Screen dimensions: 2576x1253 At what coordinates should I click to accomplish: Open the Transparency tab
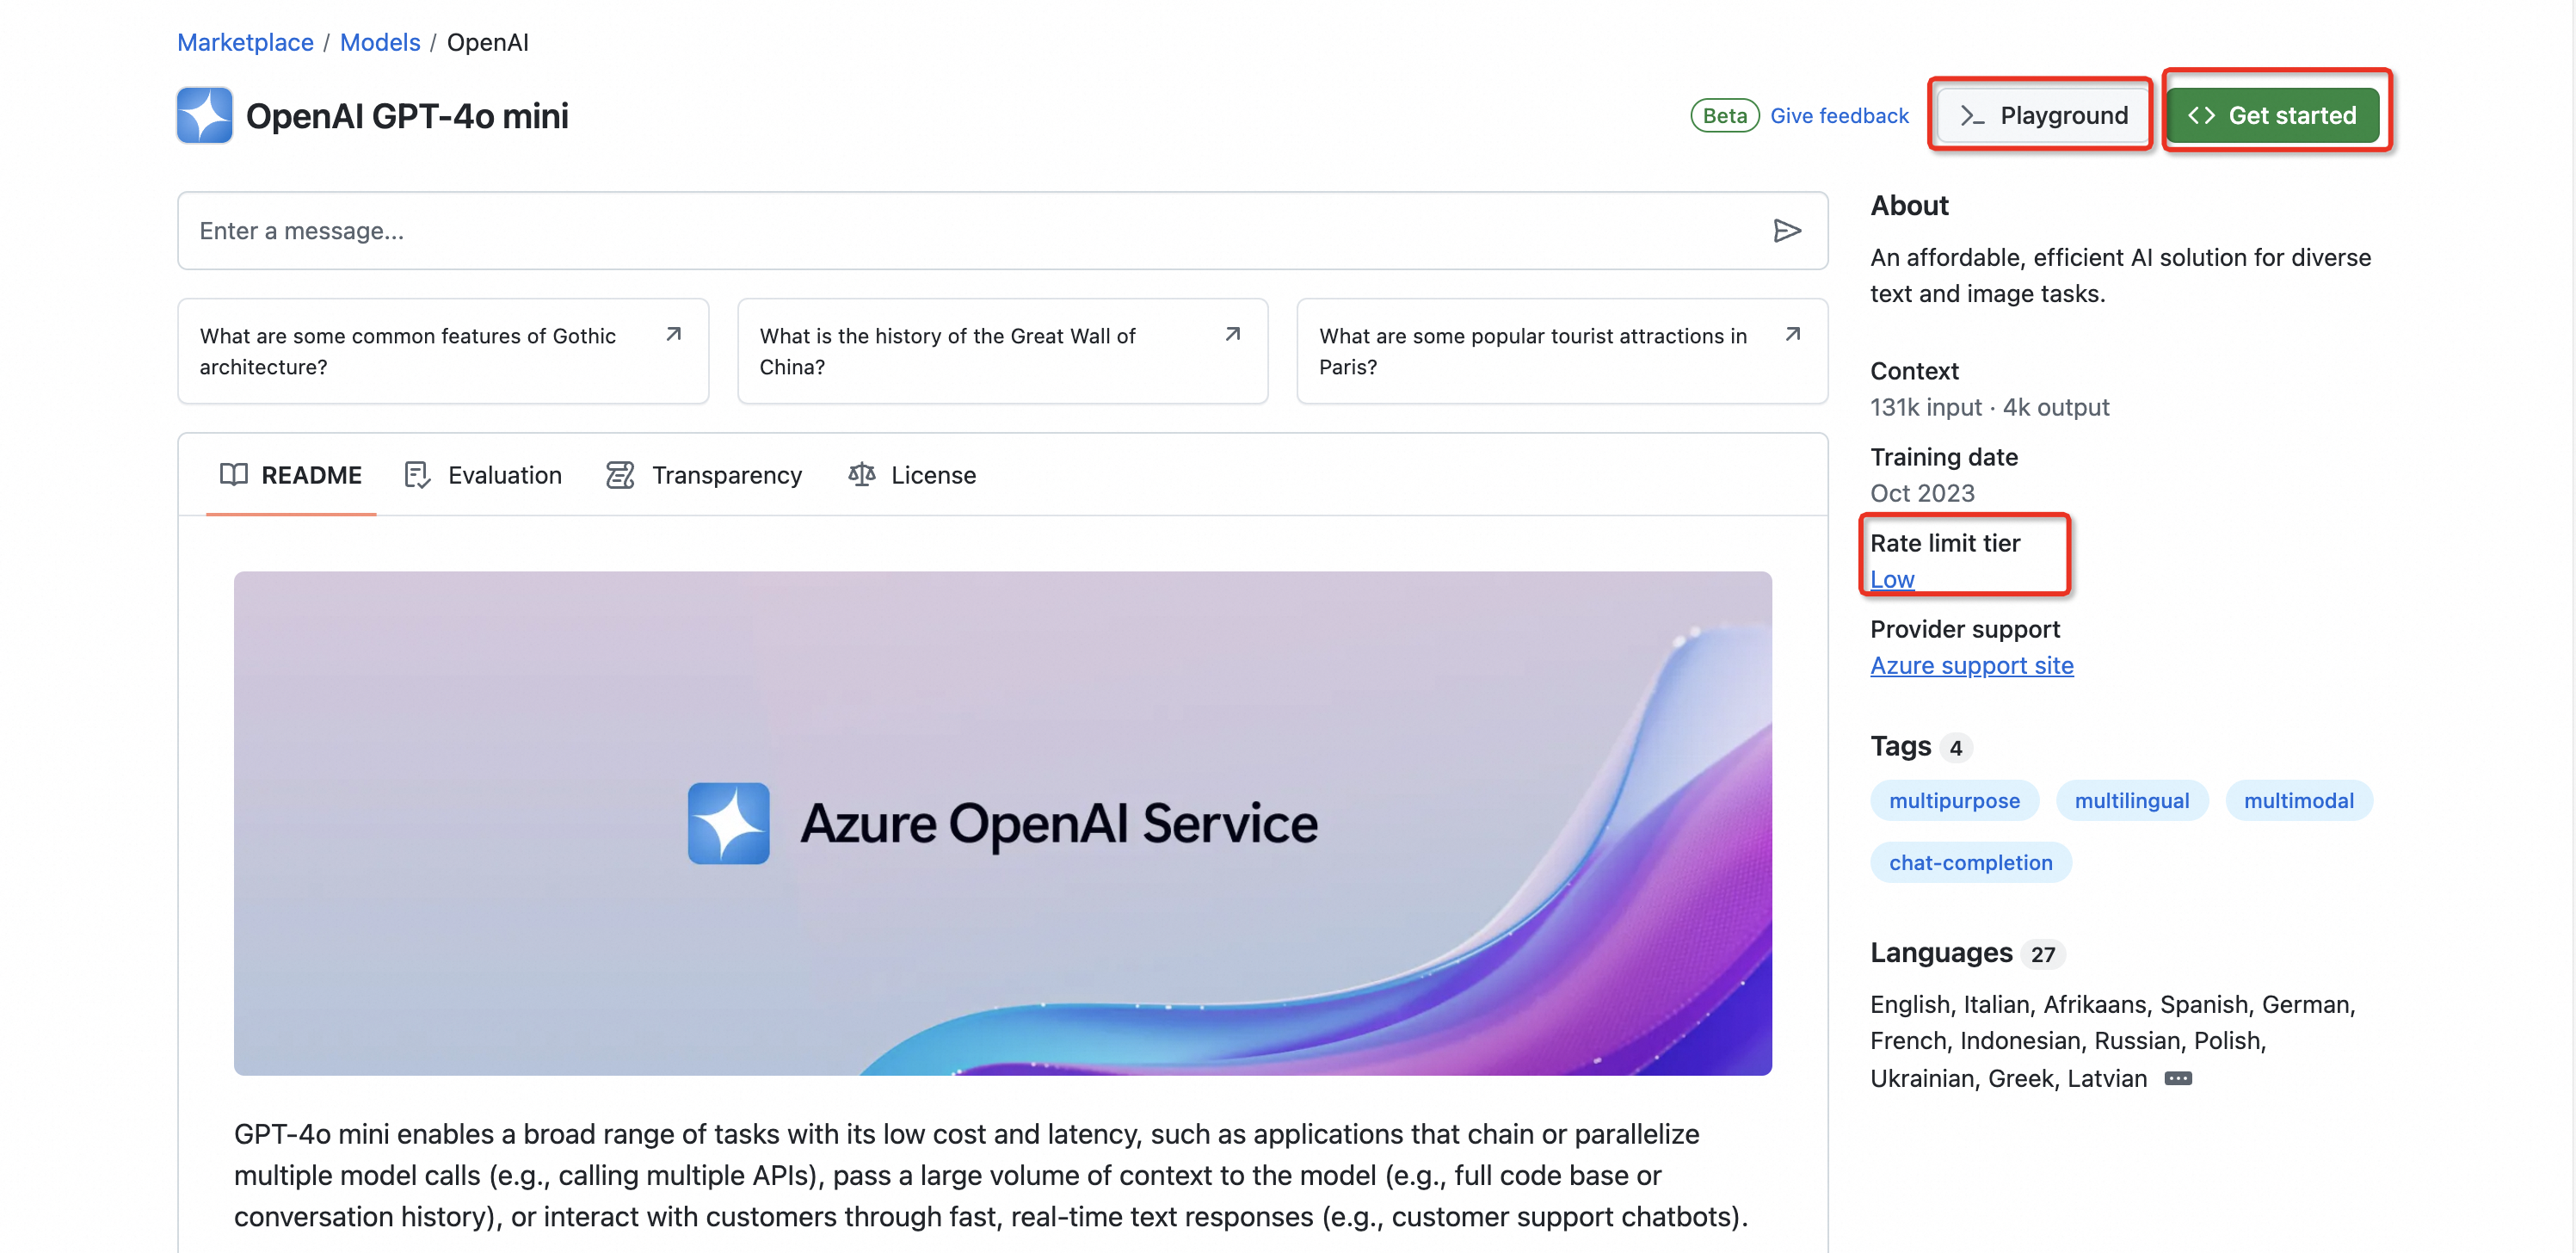(726, 475)
